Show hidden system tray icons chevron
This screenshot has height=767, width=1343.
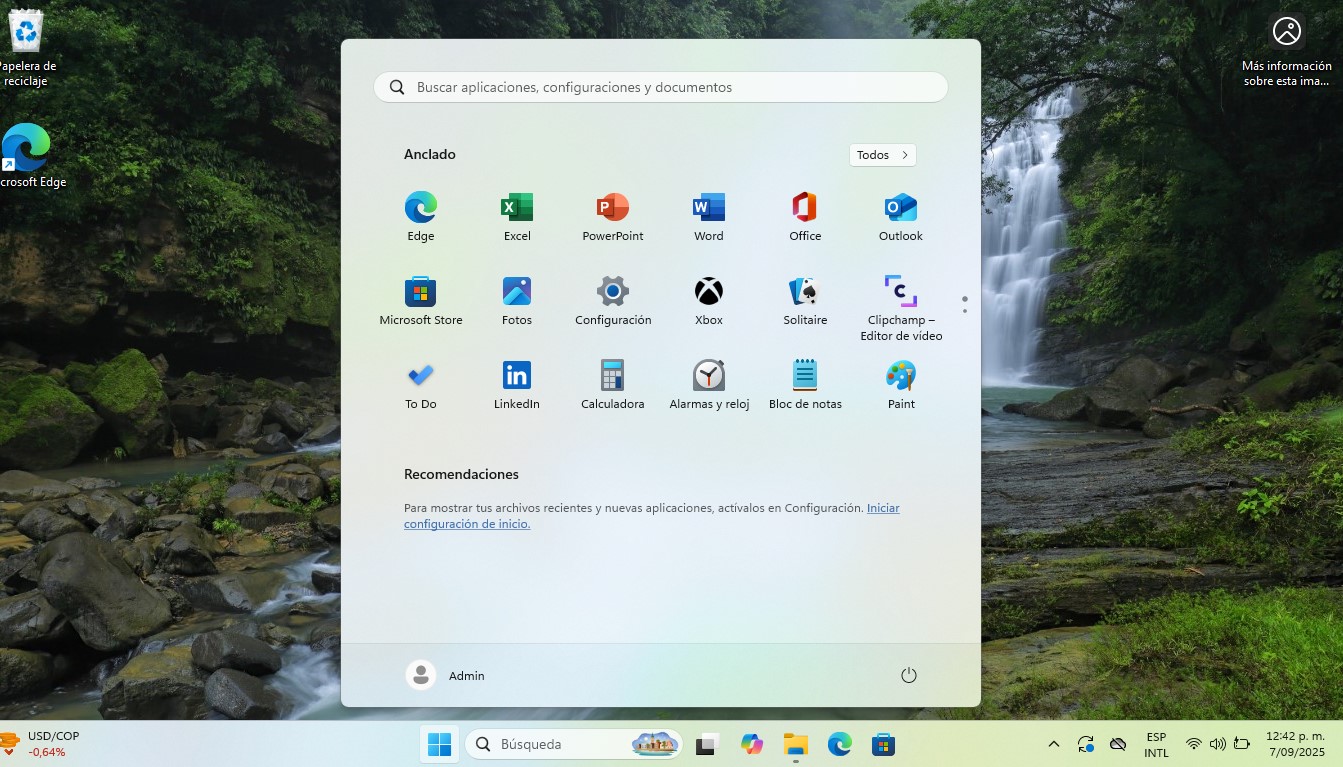1053,744
